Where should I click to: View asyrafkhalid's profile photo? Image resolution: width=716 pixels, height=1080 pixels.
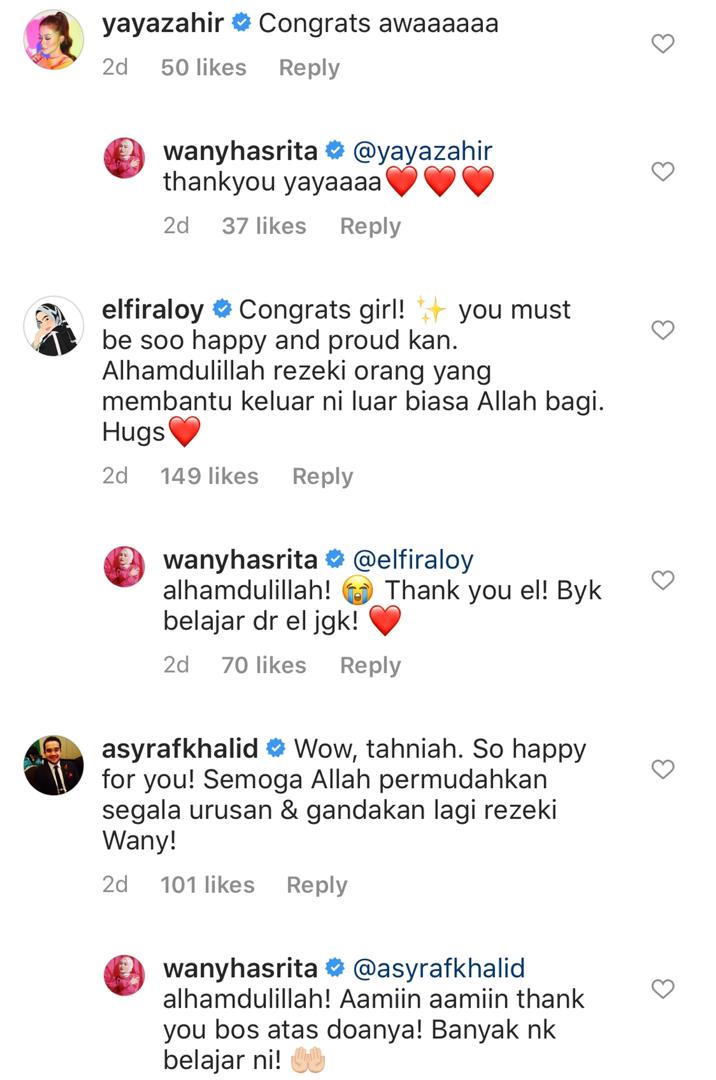point(54,765)
